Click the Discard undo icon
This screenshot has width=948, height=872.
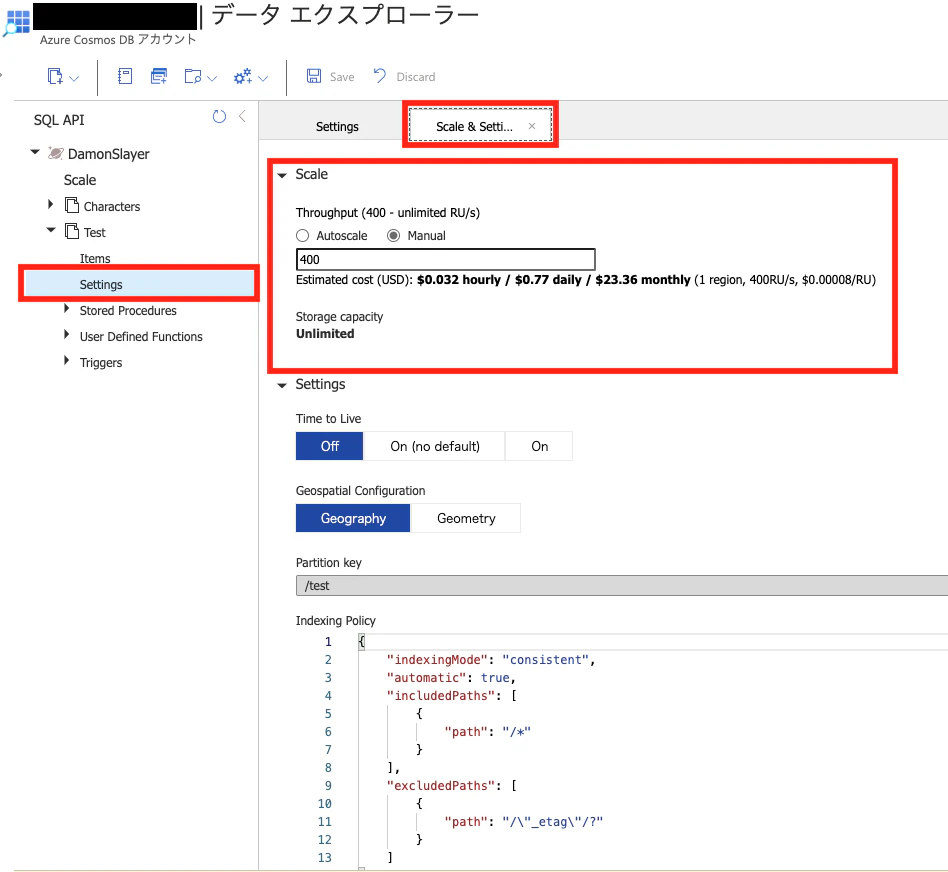coord(380,76)
